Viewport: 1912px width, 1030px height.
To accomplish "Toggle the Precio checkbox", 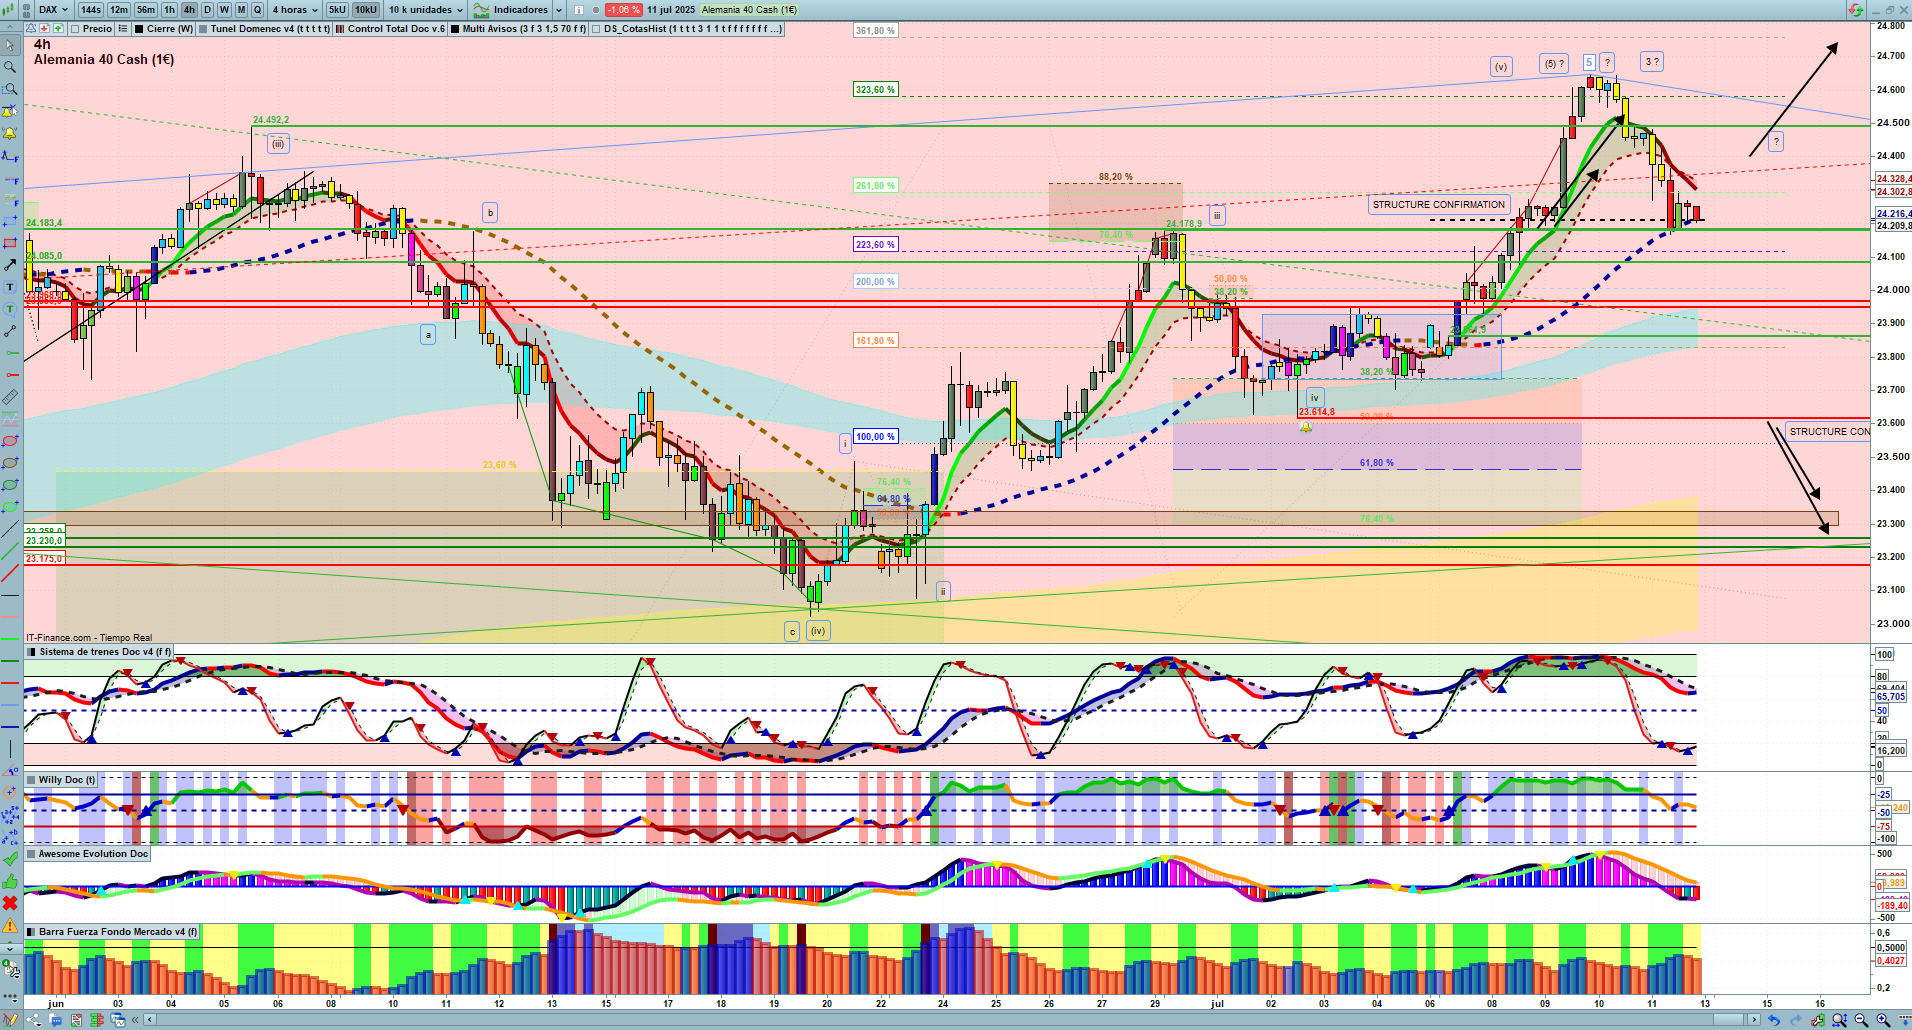I will (x=76, y=29).
